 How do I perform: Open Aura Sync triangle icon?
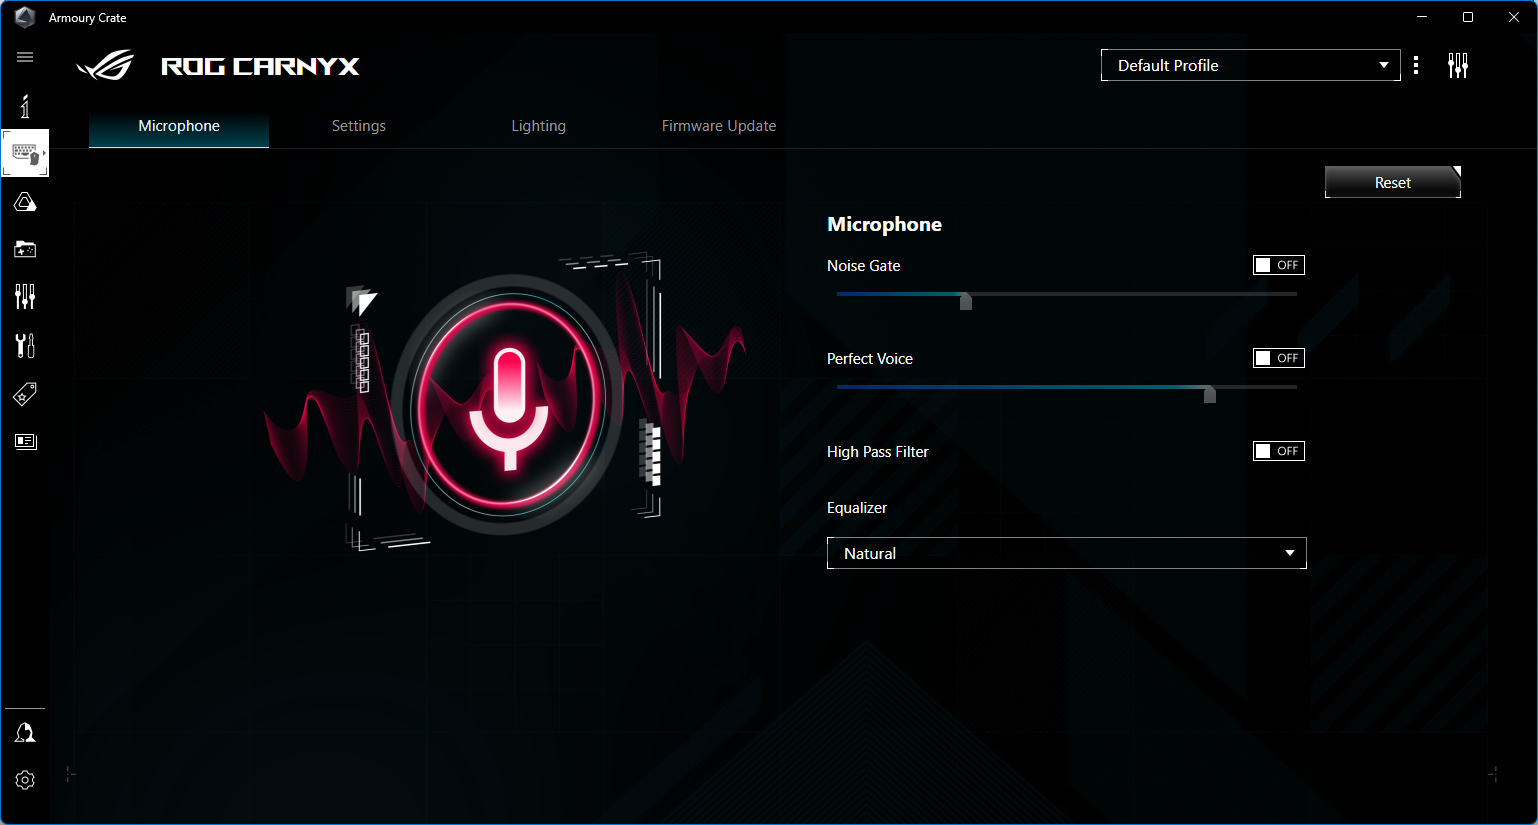coord(25,202)
